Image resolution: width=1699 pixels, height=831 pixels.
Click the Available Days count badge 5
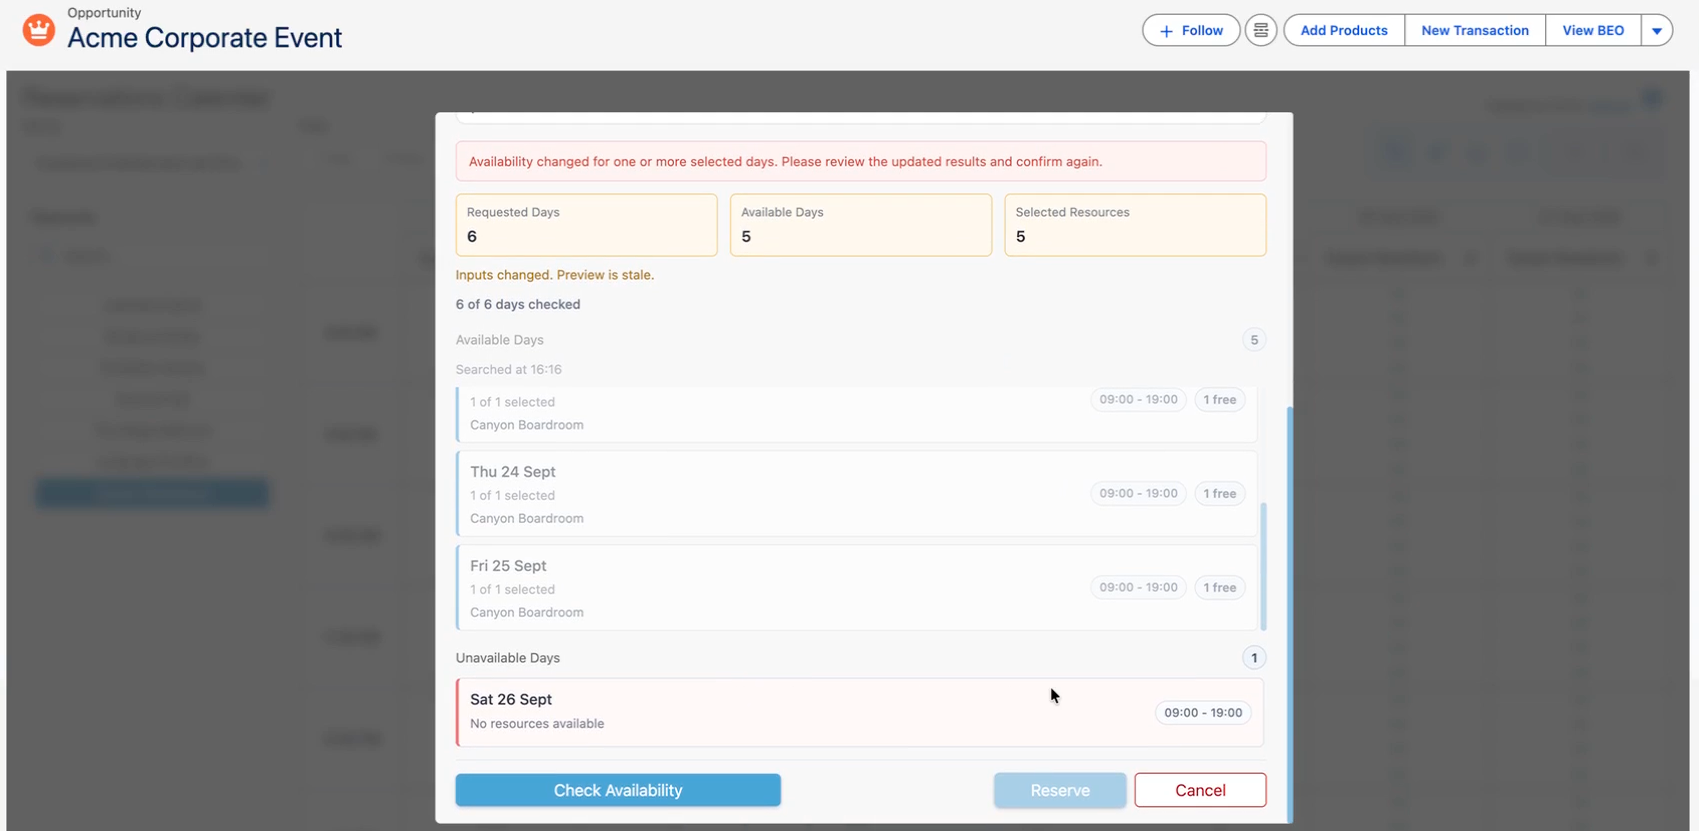coord(1254,340)
